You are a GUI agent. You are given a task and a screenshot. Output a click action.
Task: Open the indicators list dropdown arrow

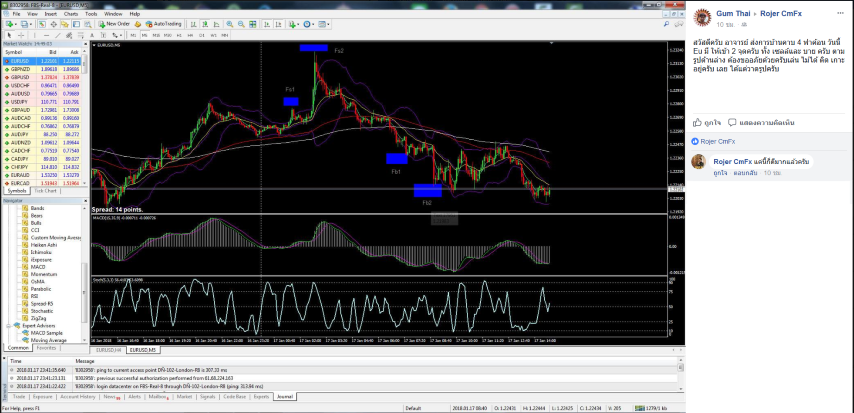(298, 24)
